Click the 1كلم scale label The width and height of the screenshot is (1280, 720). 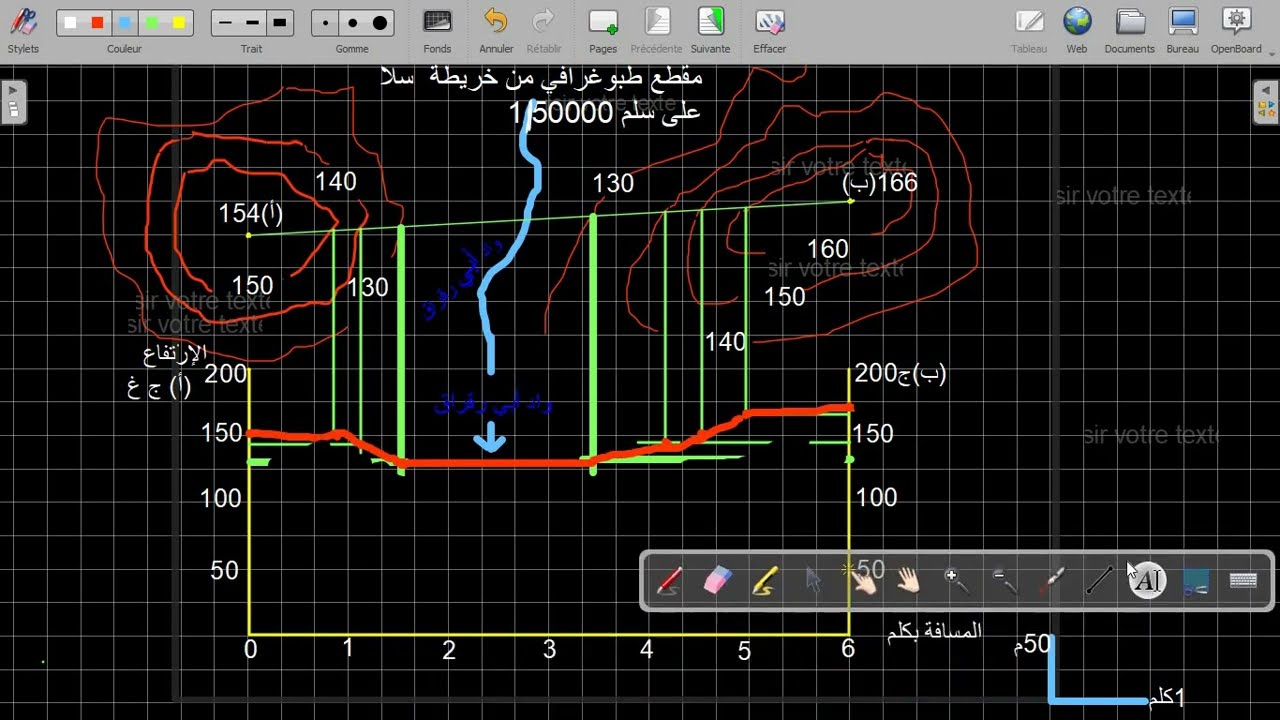point(1166,698)
